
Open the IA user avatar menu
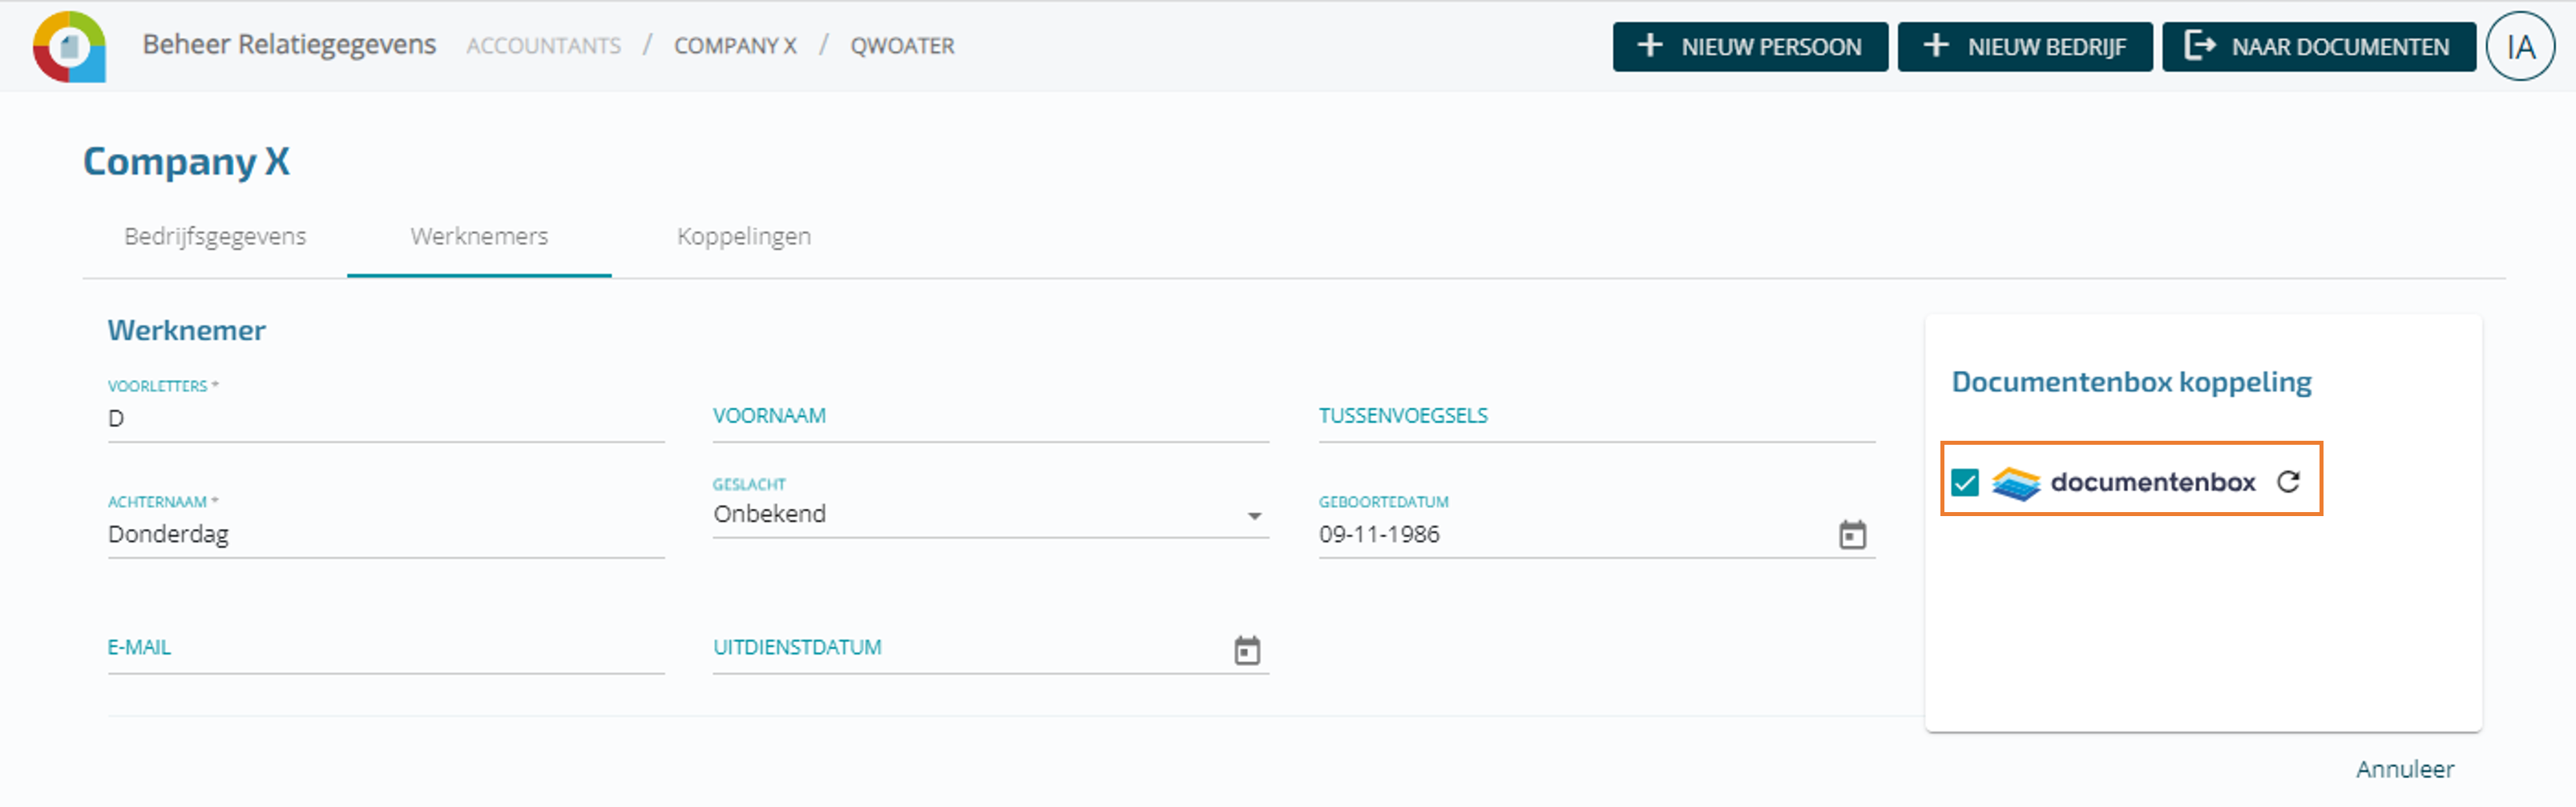tap(2520, 46)
